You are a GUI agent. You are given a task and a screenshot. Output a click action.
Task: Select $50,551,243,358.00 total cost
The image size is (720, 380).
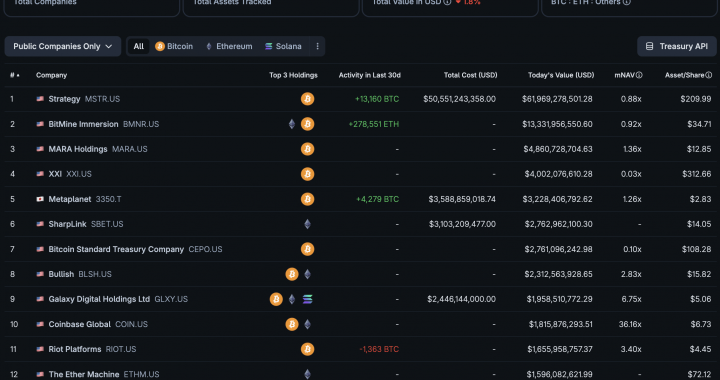pyautogui.click(x=460, y=99)
